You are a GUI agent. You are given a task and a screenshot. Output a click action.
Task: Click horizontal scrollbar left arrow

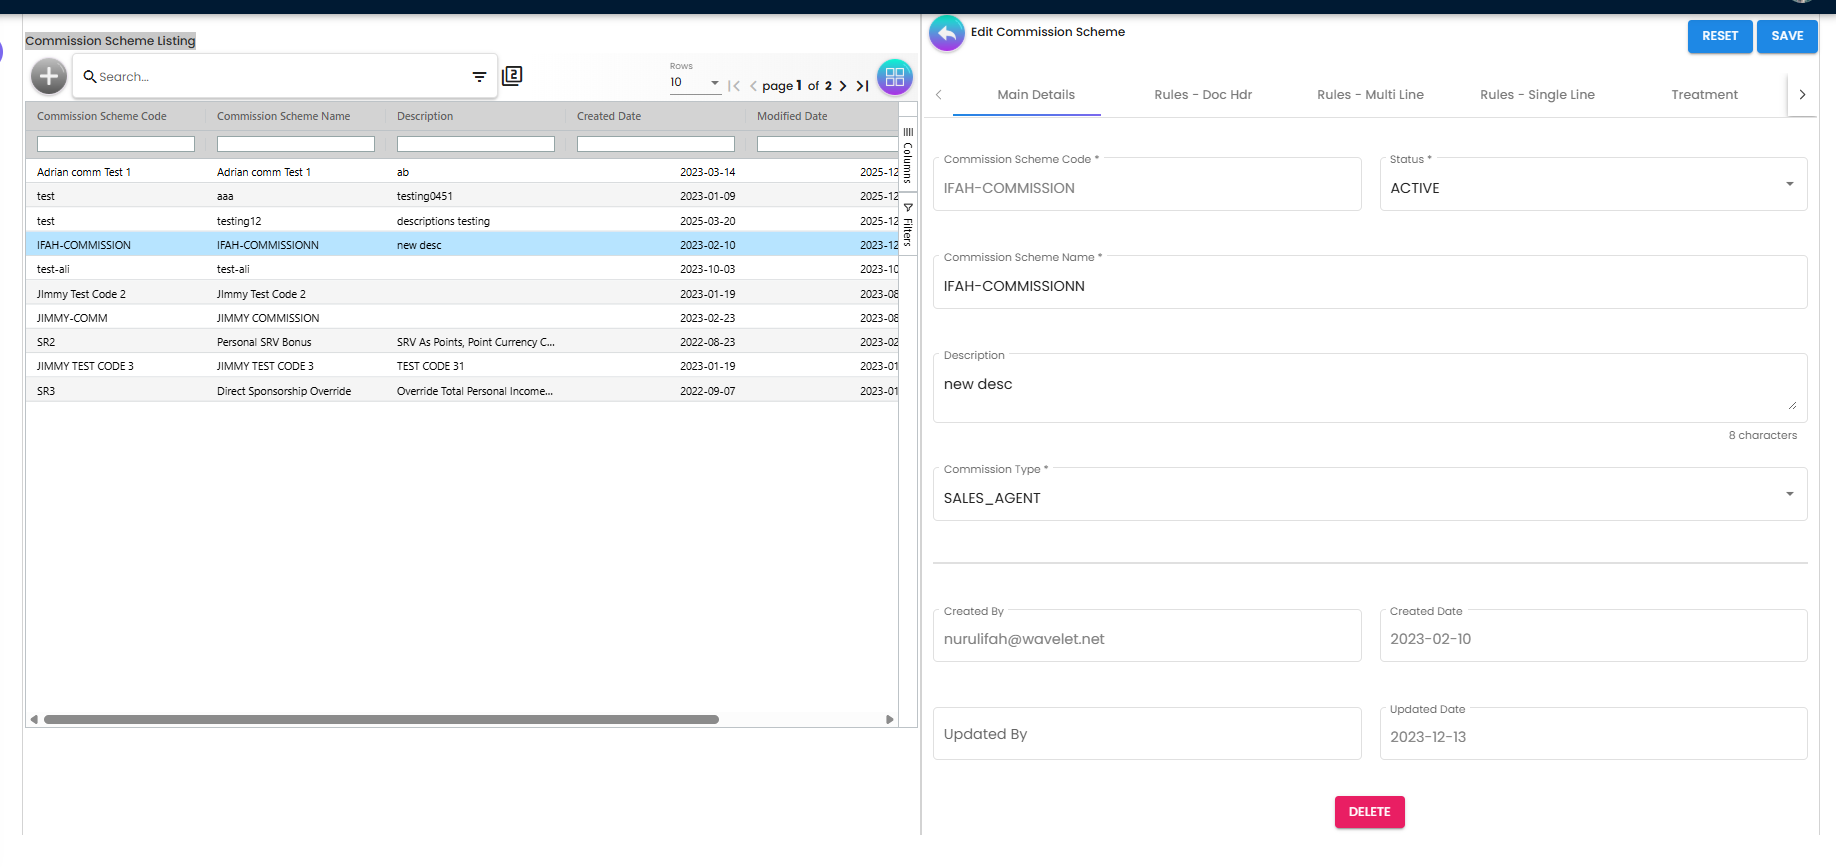34,719
